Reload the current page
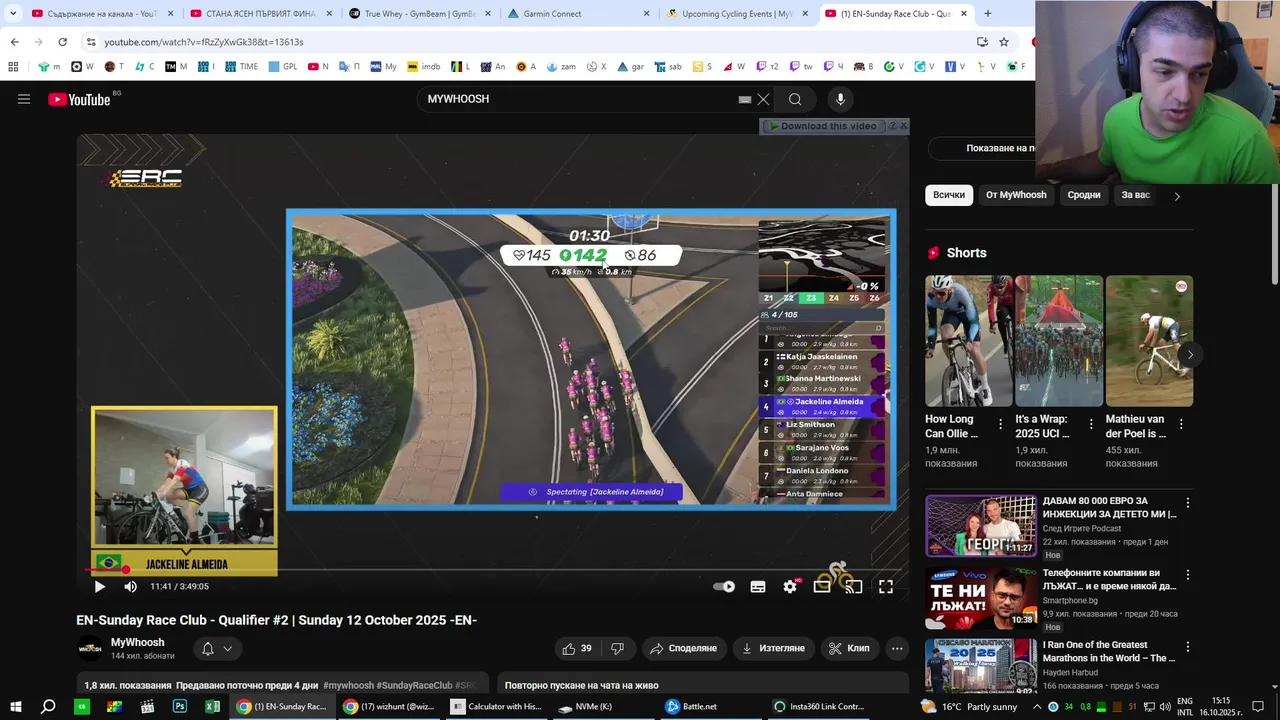The height and width of the screenshot is (720, 1280). [x=62, y=42]
